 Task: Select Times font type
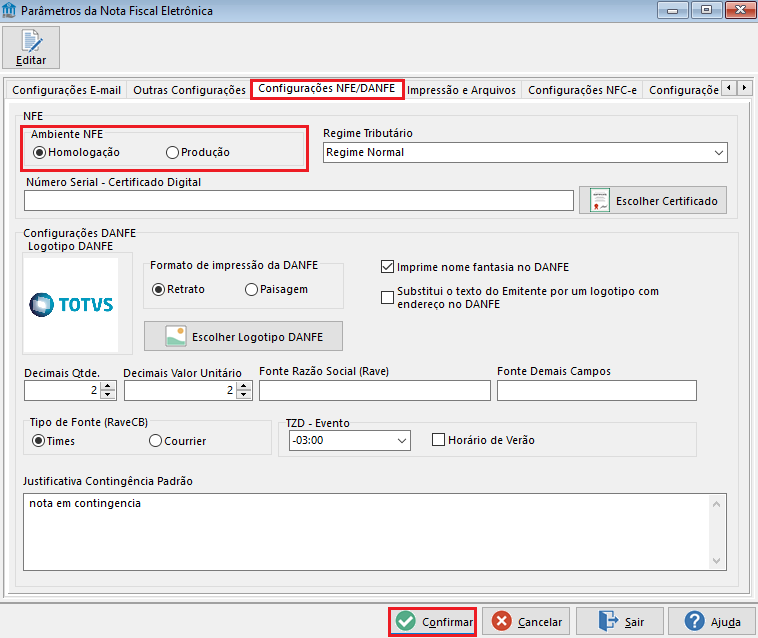pyautogui.click(x=38, y=441)
